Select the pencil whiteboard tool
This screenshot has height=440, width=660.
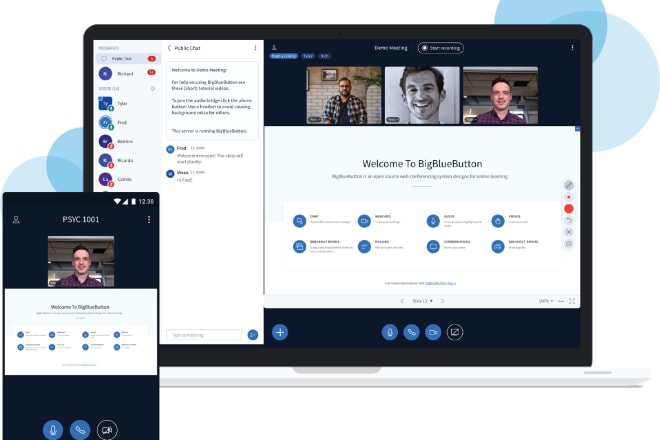569,185
